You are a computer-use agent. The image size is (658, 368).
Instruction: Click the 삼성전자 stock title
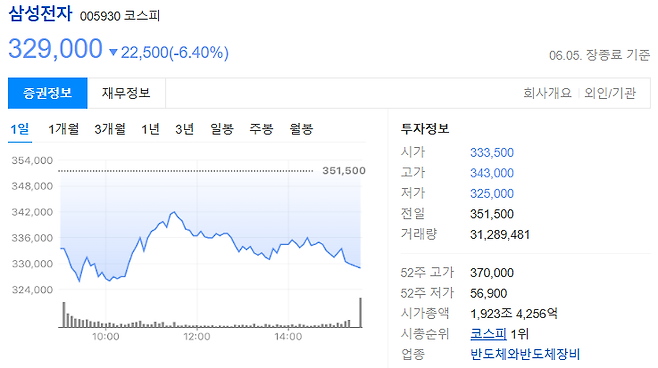coord(40,13)
